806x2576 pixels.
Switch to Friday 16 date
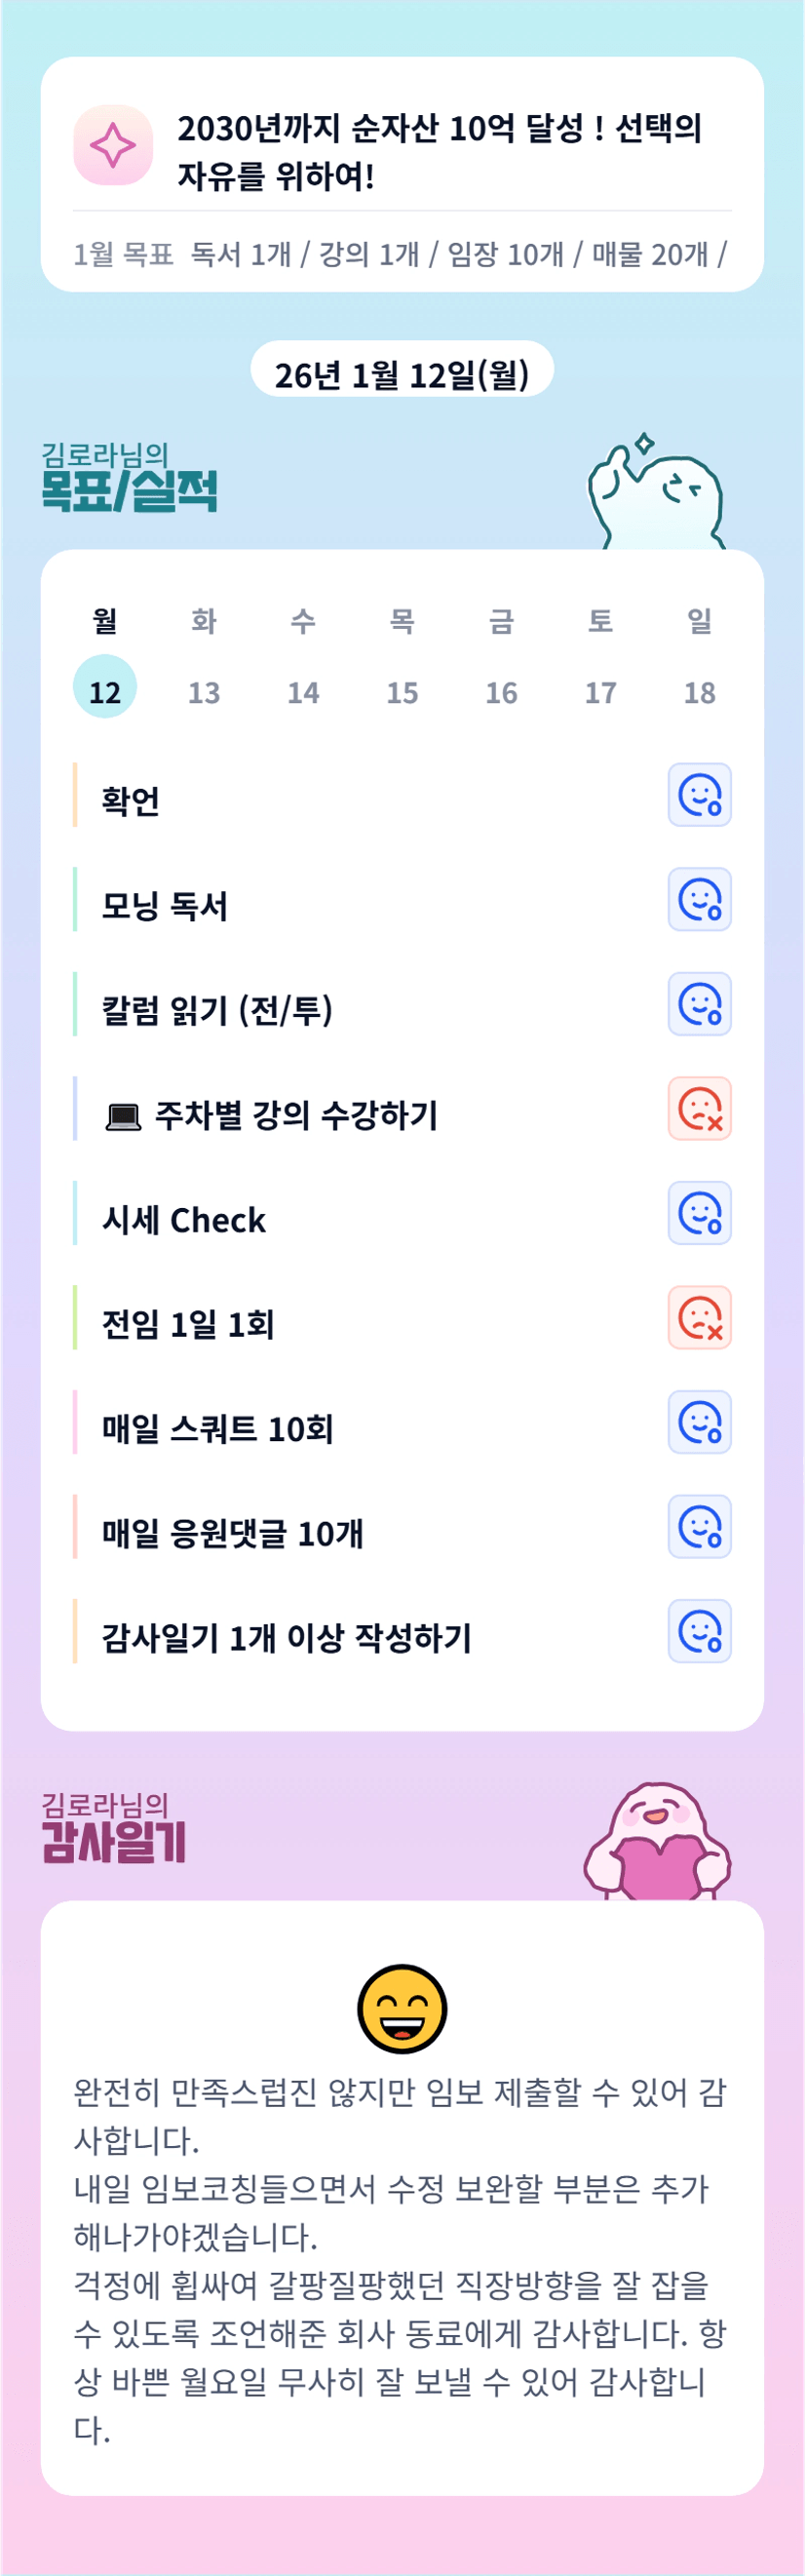[x=501, y=691]
